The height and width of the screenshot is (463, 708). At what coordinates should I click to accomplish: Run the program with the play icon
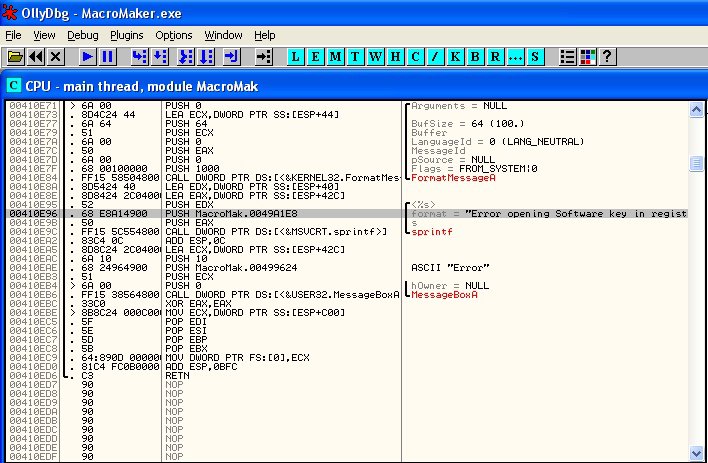click(88, 57)
